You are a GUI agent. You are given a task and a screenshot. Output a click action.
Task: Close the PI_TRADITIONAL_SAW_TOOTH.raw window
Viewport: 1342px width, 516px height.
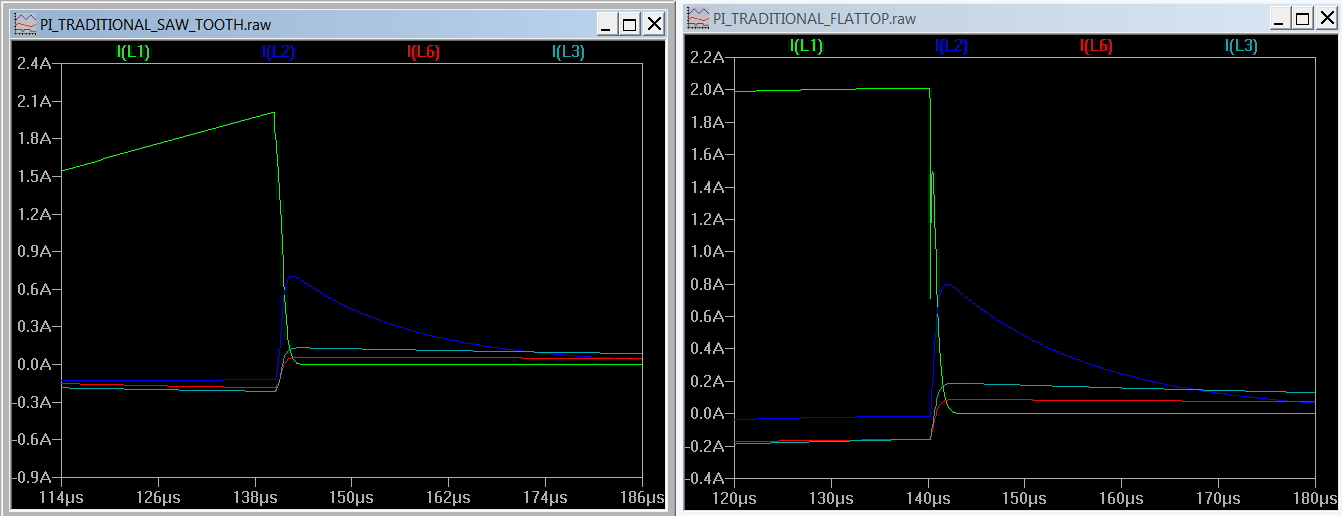click(654, 25)
